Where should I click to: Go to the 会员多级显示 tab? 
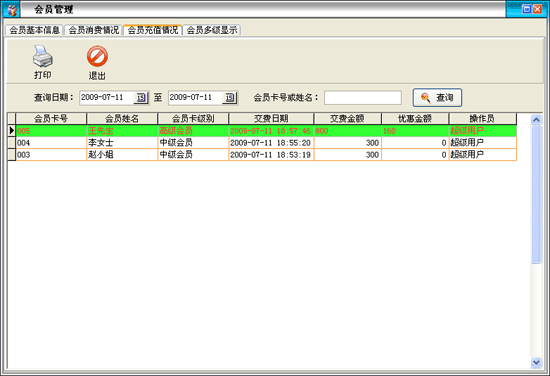tap(212, 30)
